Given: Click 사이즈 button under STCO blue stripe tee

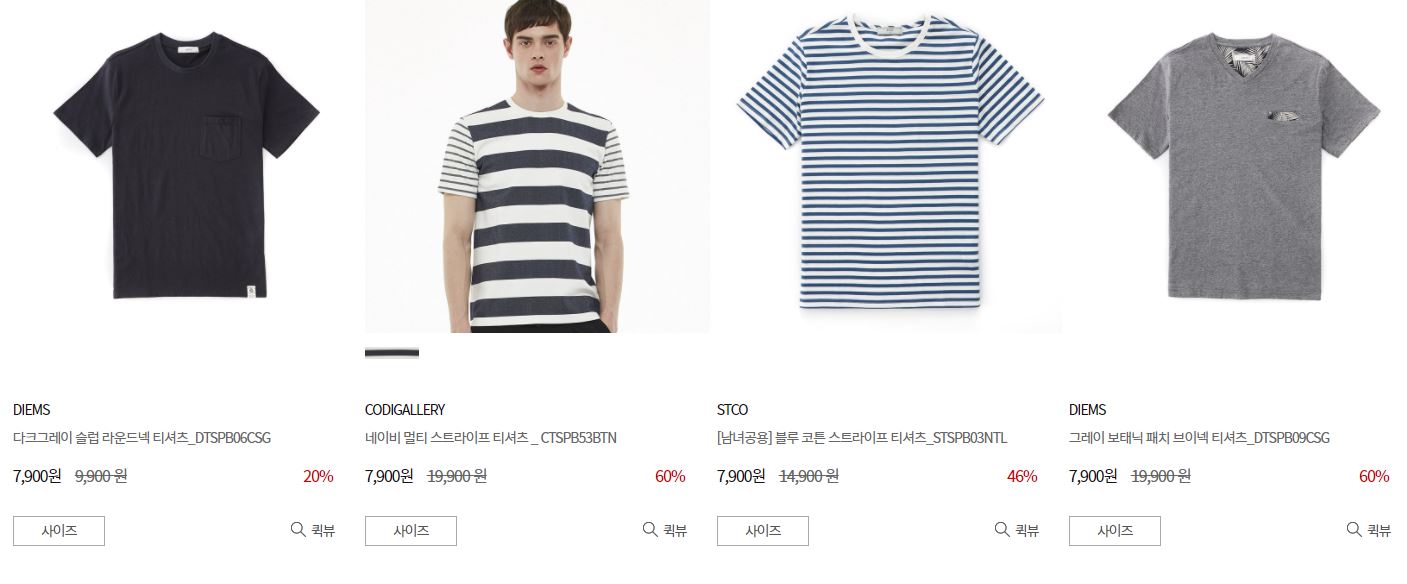Looking at the screenshot, I should tap(763, 531).
